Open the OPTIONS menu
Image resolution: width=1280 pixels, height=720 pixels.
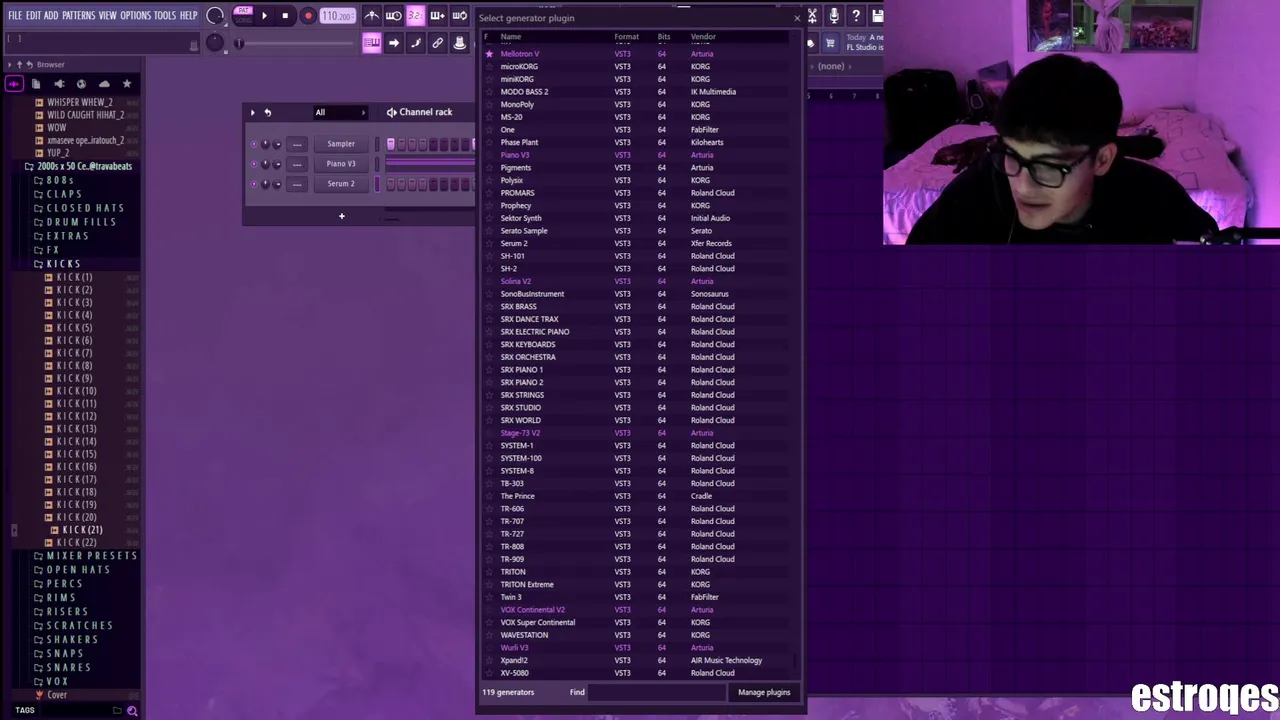[135, 16]
